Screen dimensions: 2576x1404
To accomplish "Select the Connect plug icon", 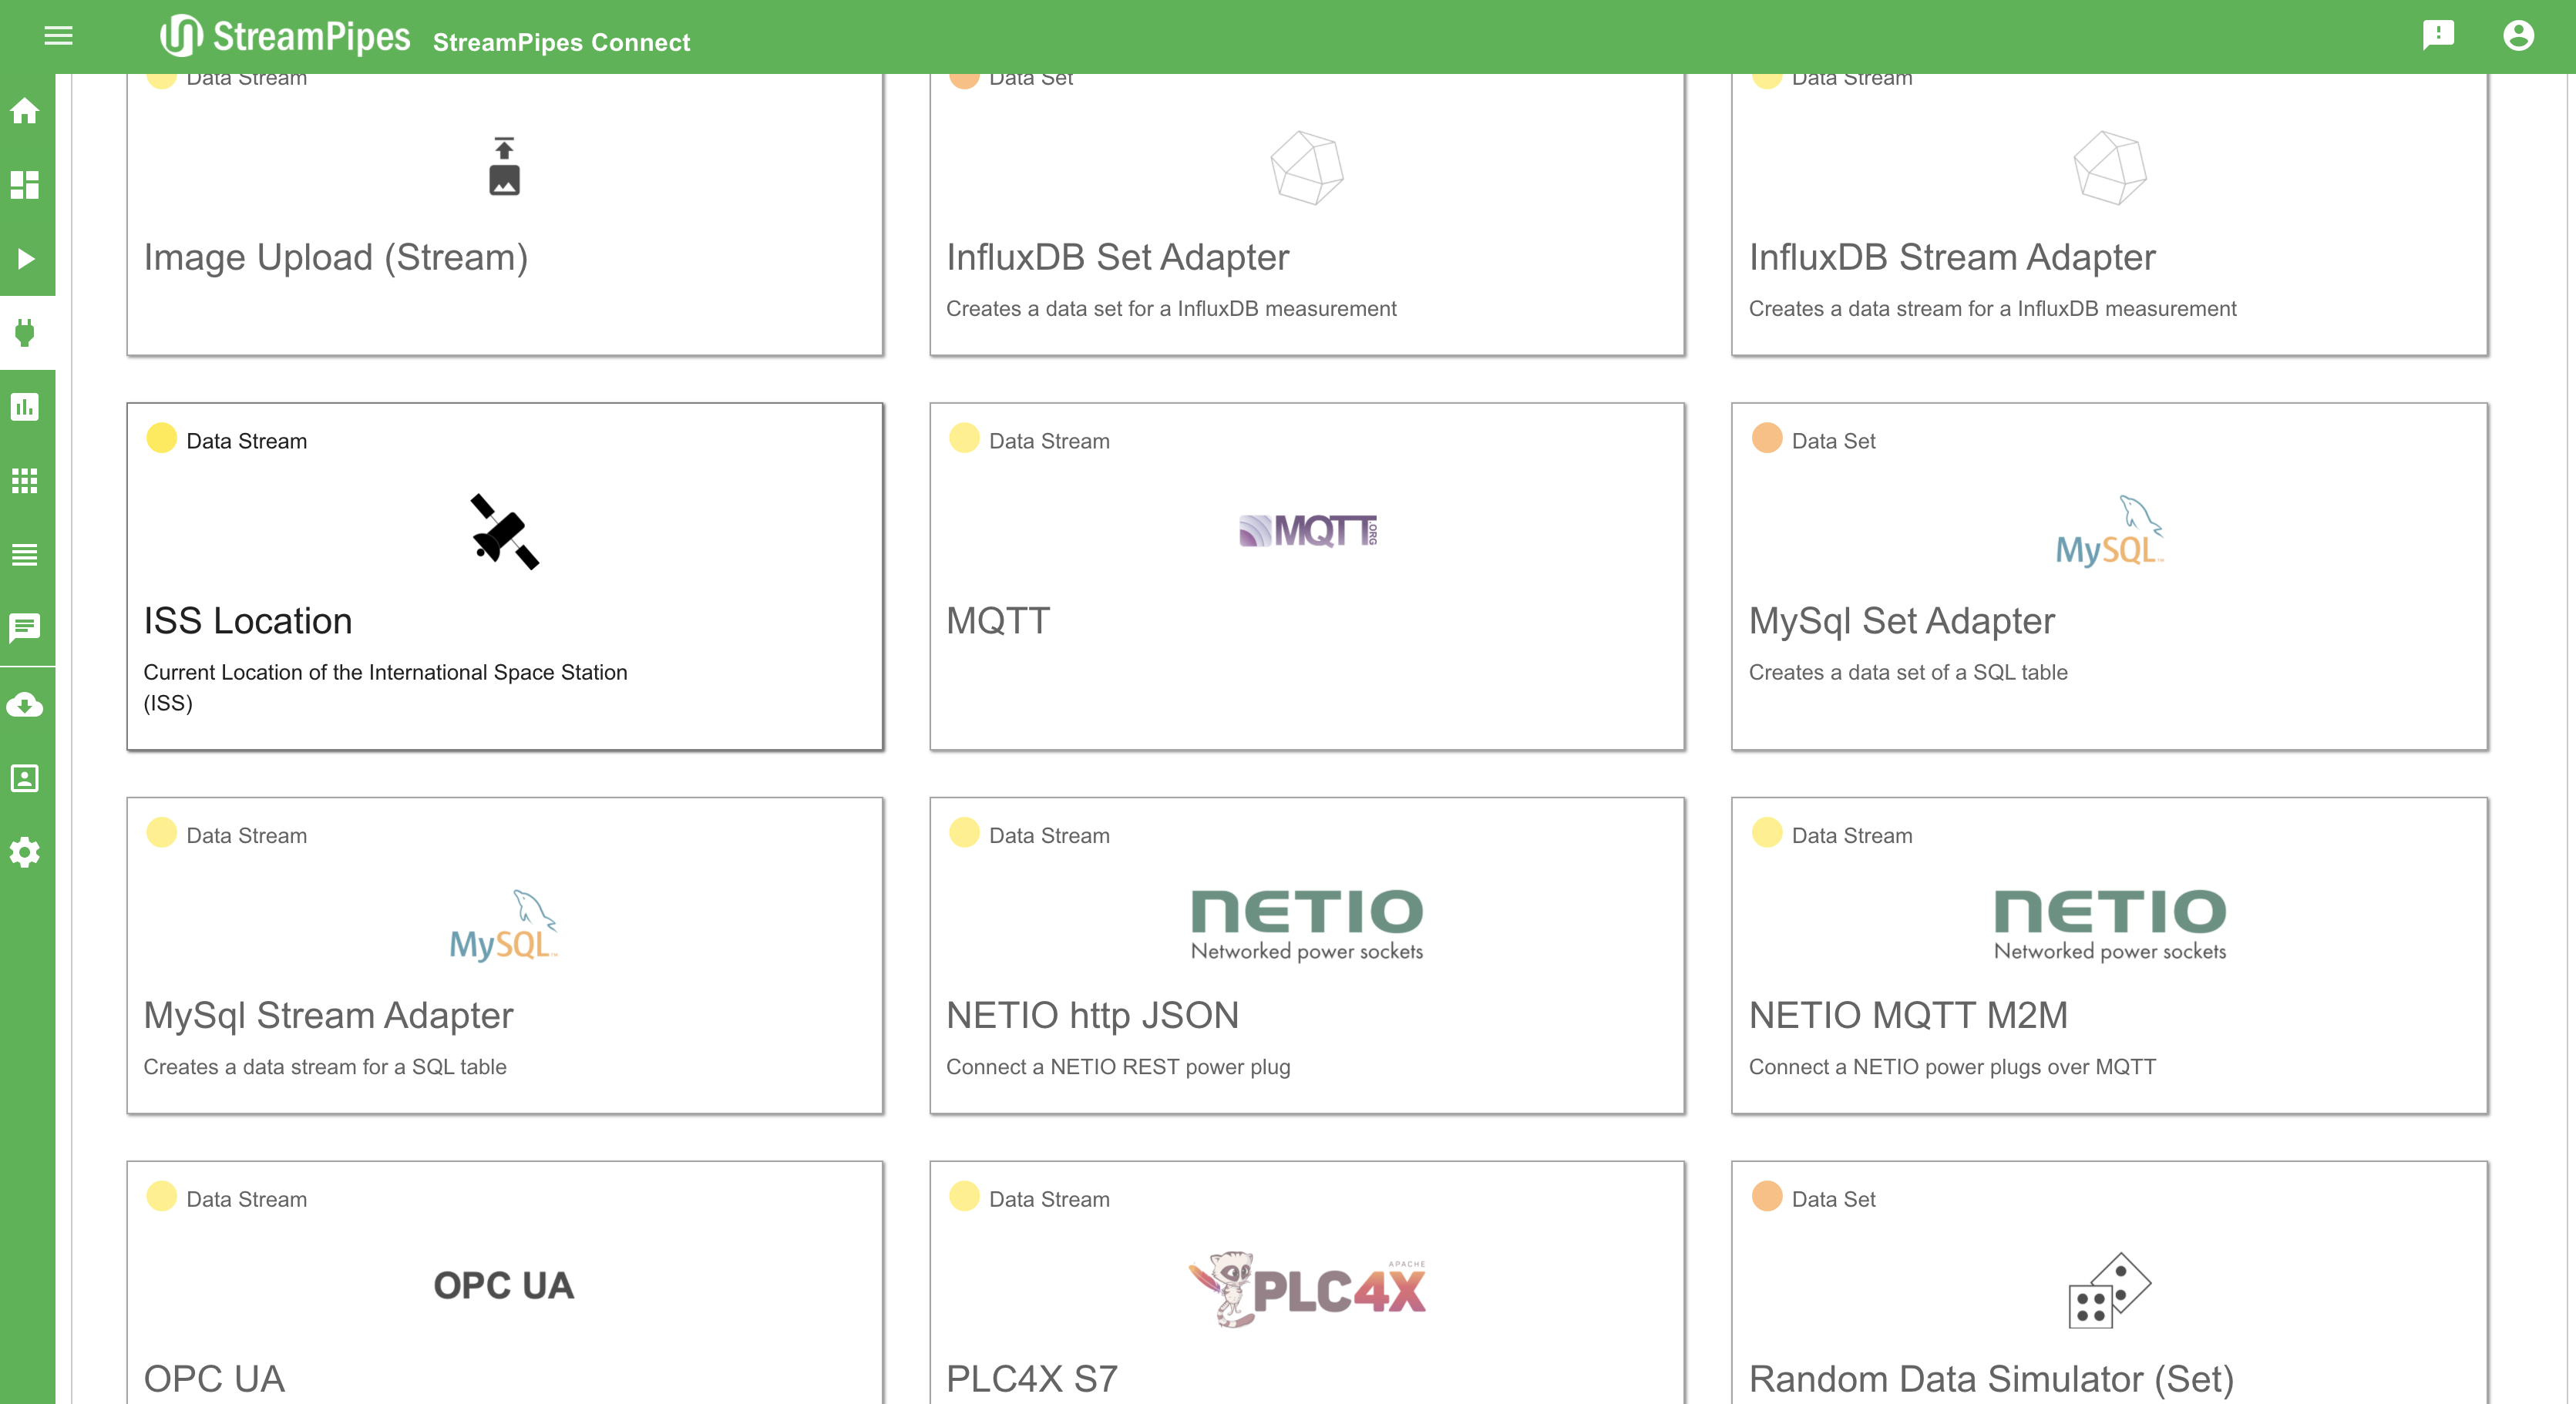I will point(25,333).
